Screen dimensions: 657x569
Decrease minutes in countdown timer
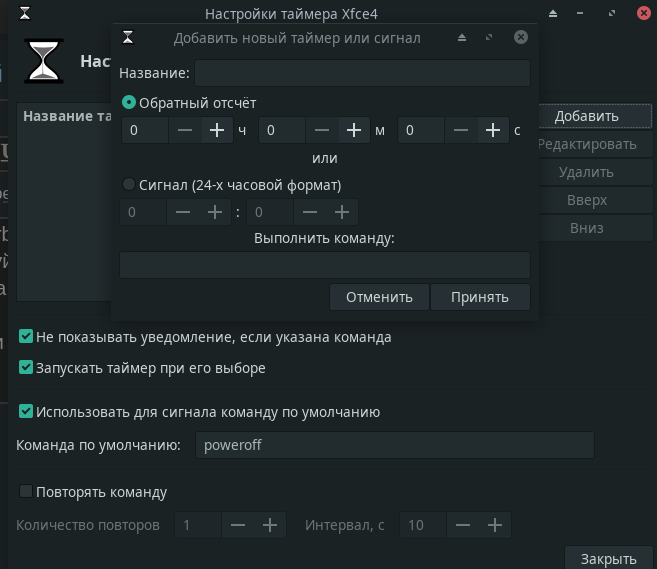point(322,130)
